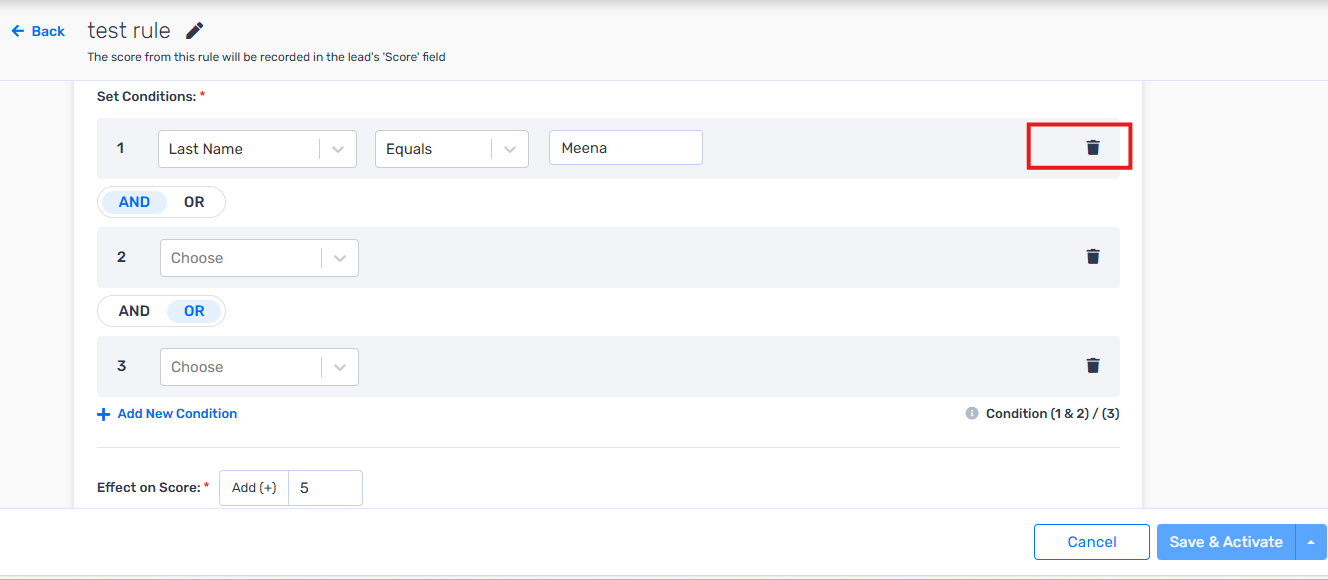1328x580 pixels.
Task: Delete condition 3 with trash icon
Action: point(1093,366)
